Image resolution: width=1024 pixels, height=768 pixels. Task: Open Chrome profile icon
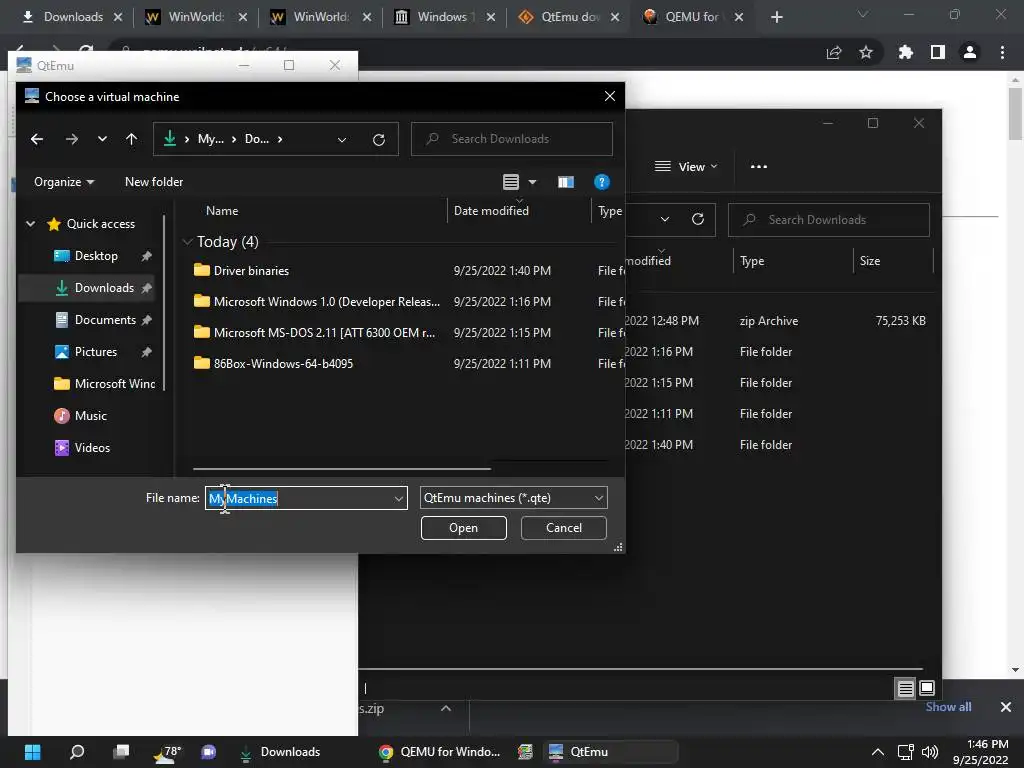tap(970, 52)
